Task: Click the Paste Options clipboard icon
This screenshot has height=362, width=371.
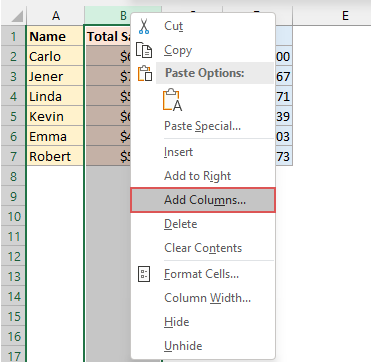Action: tap(145, 73)
